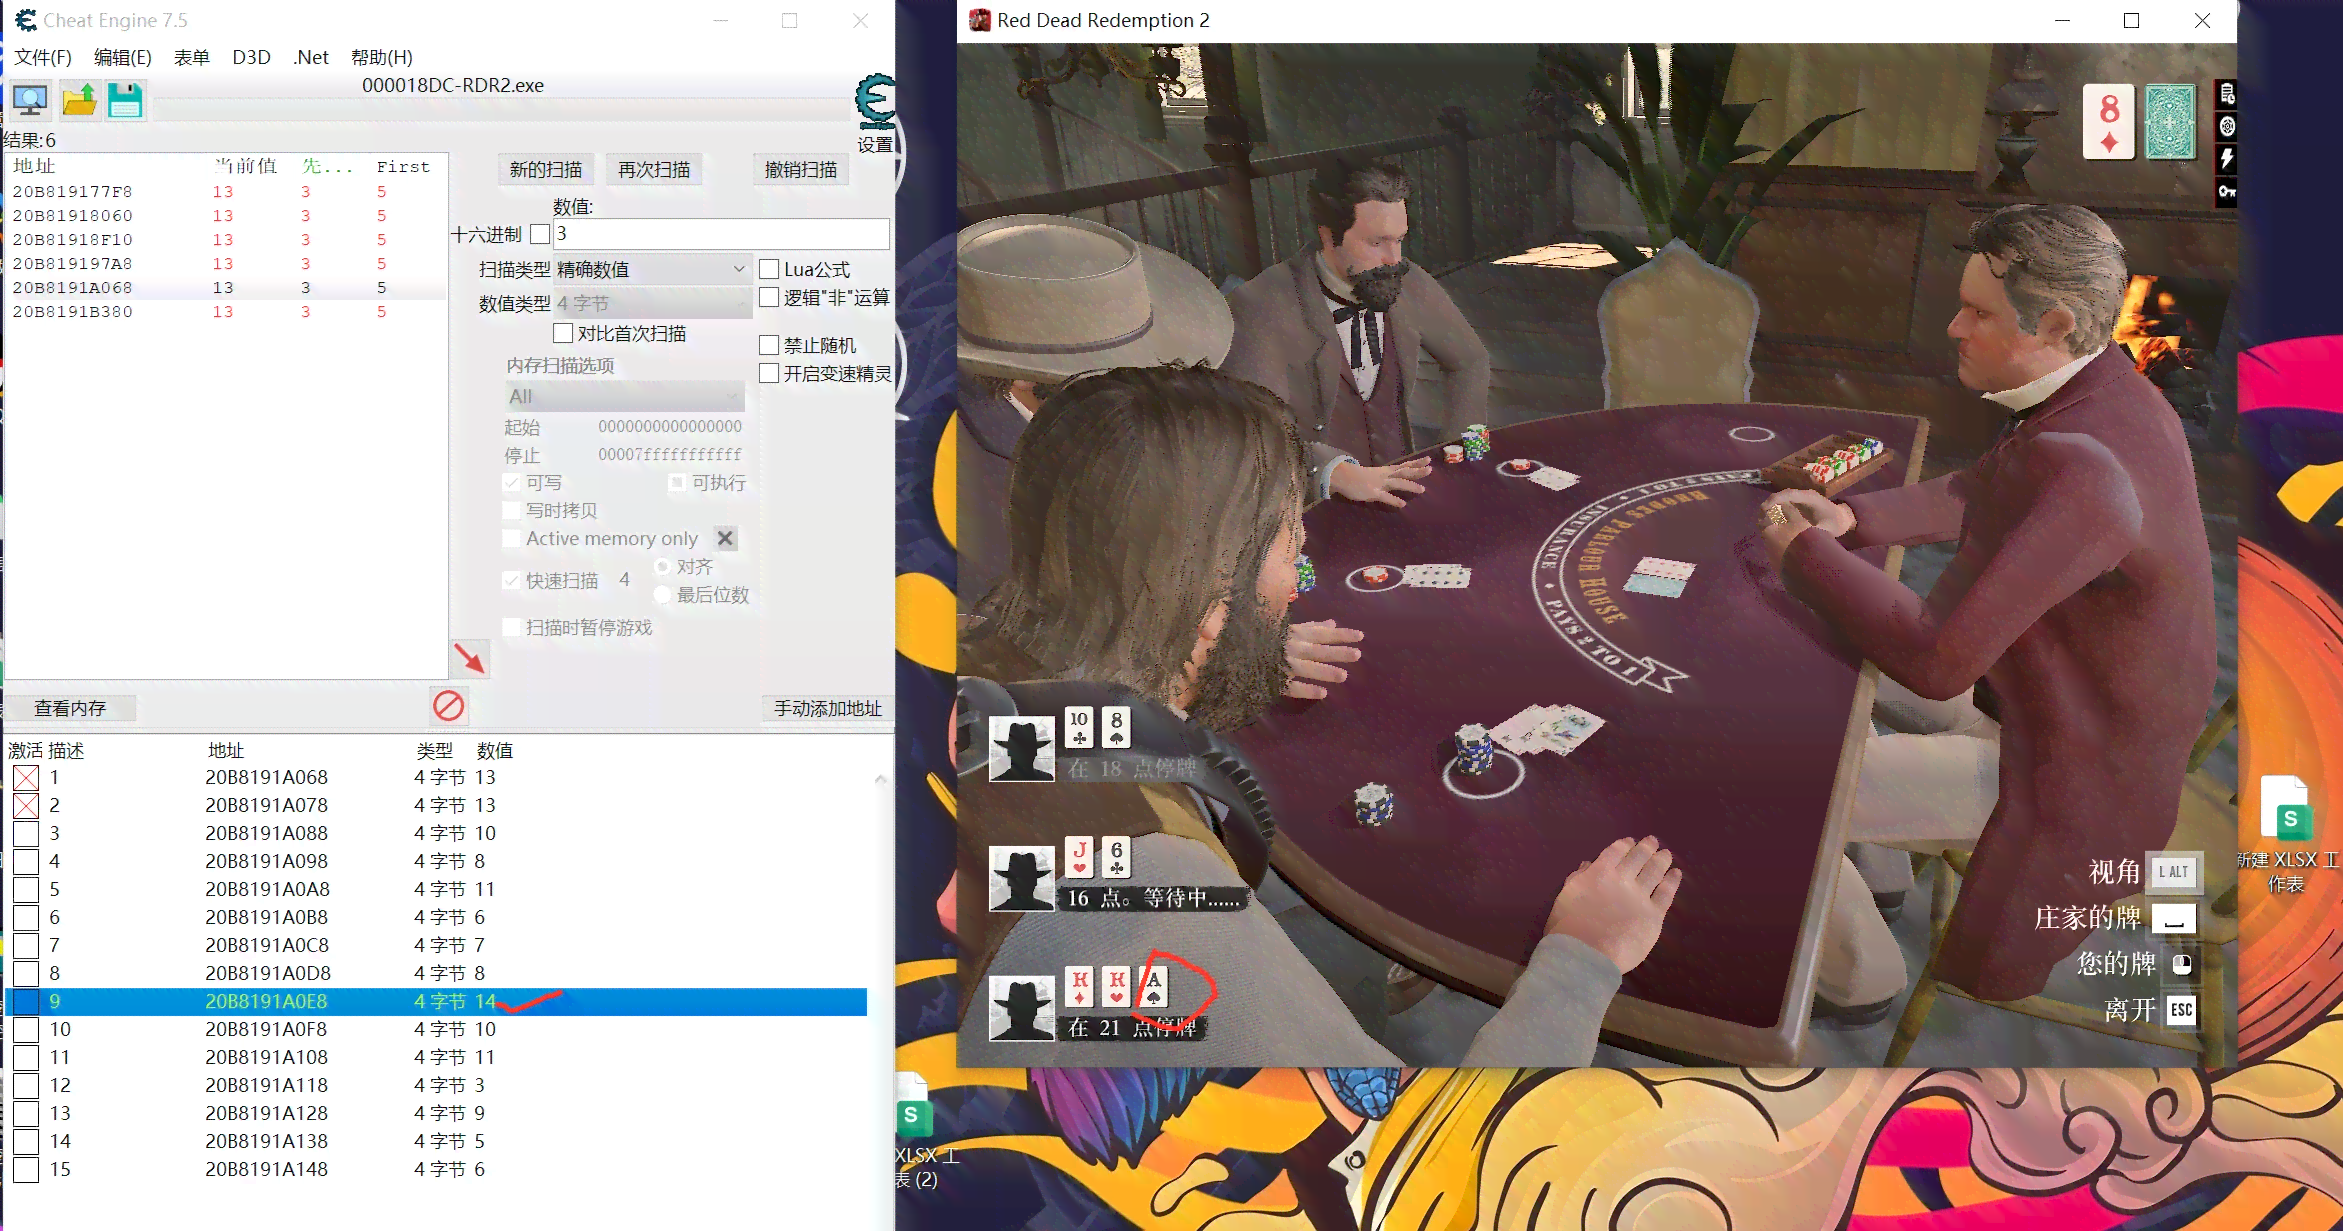The width and height of the screenshot is (2343, 1231).
Task: Enable the Lua formula checkbox
Action: click(769, 269)
